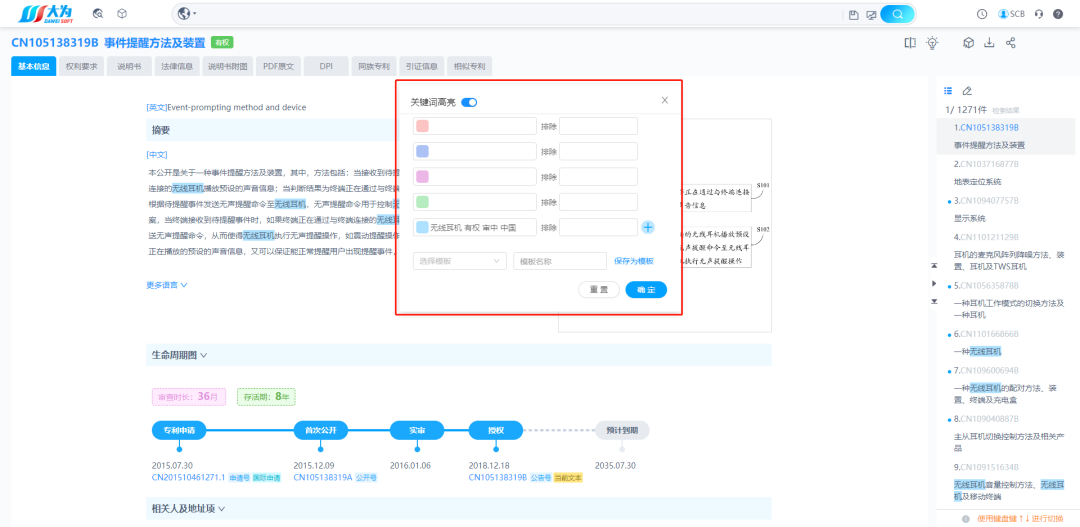Viewport: 1080px width, 527px height.
Task: Click the 授权 timeline node
Action: [x=496, y=431]
